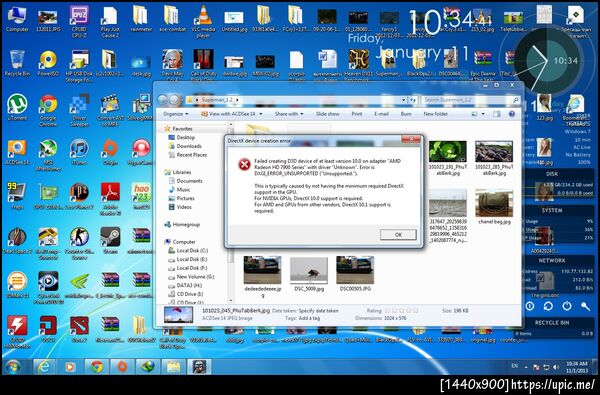
Task: Click the Search Superman_1.2 field
Action: (x=470, y=100)
